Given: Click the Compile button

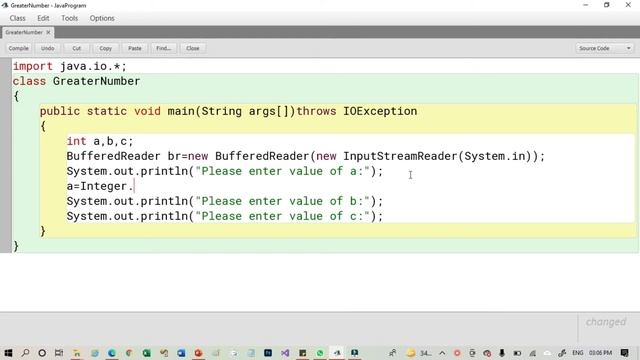Looking at the screenshot, I should click(18, 48).
